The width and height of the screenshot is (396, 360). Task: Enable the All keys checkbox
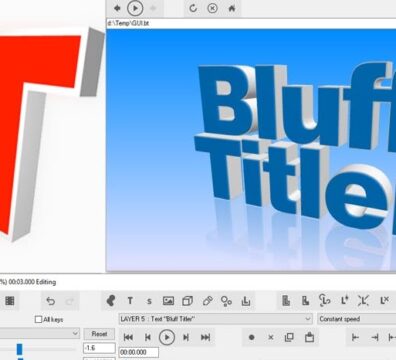[38, 319]
